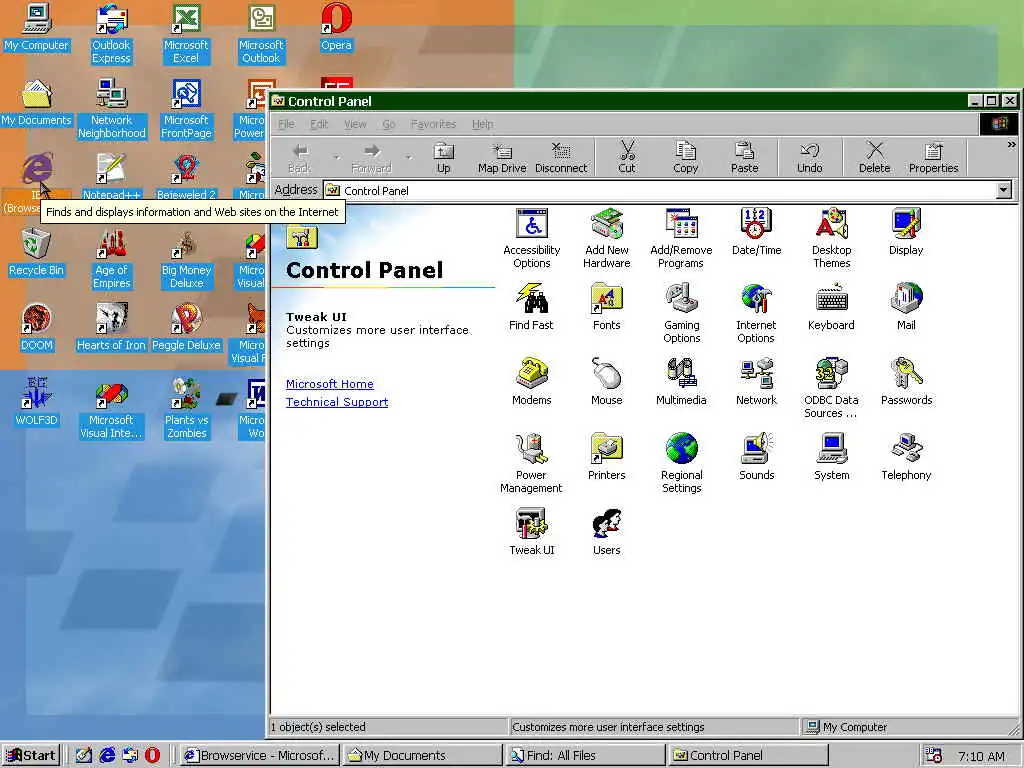Image resolution: width=1024 pixels, height=768 pixels.
Task: Switch to My Documents taskbar button
Action: pos(423,756)
